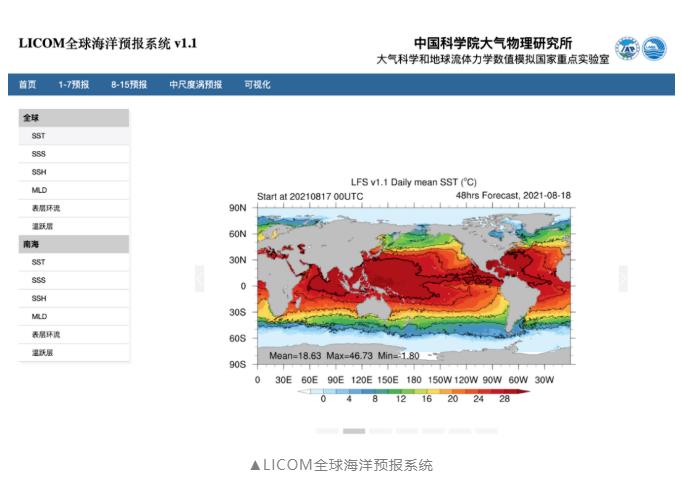Click the 大气科学和地球流体力学数值模拟国家重点实验室 subtitle
The height and width of the screenshot is (497, 681).
[493, 59]
